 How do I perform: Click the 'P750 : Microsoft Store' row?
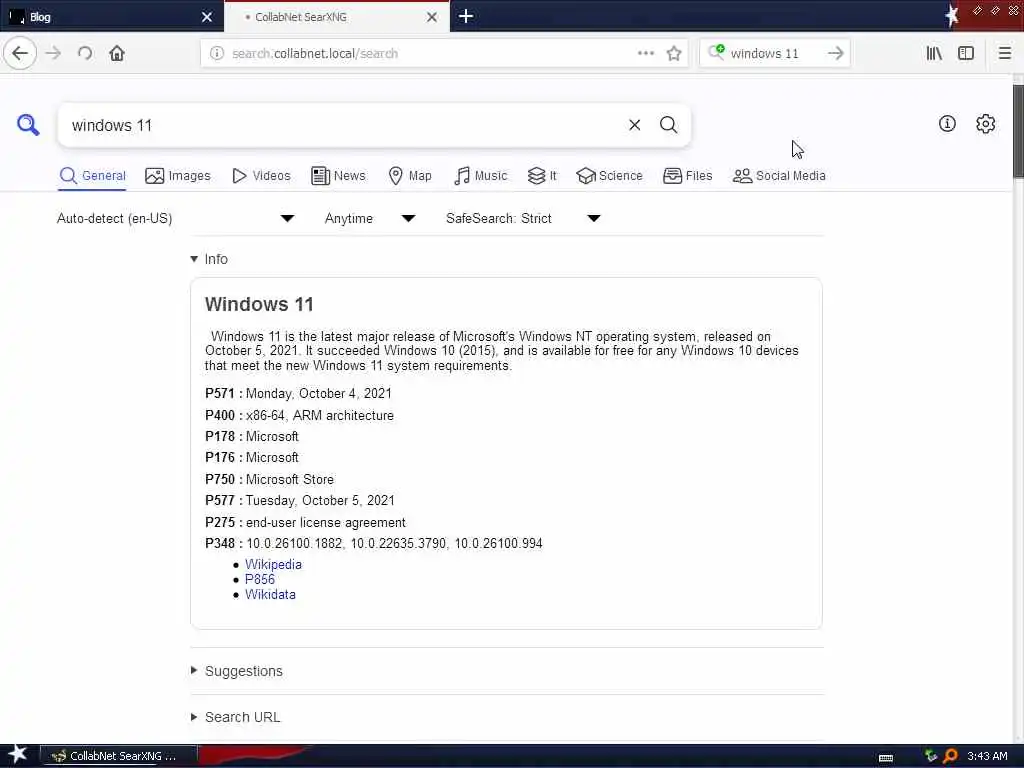point(269,479)
